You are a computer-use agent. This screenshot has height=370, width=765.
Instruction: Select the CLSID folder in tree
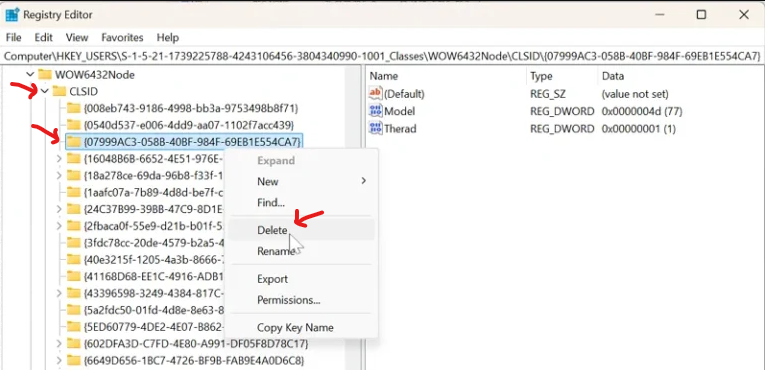point(83,91)
